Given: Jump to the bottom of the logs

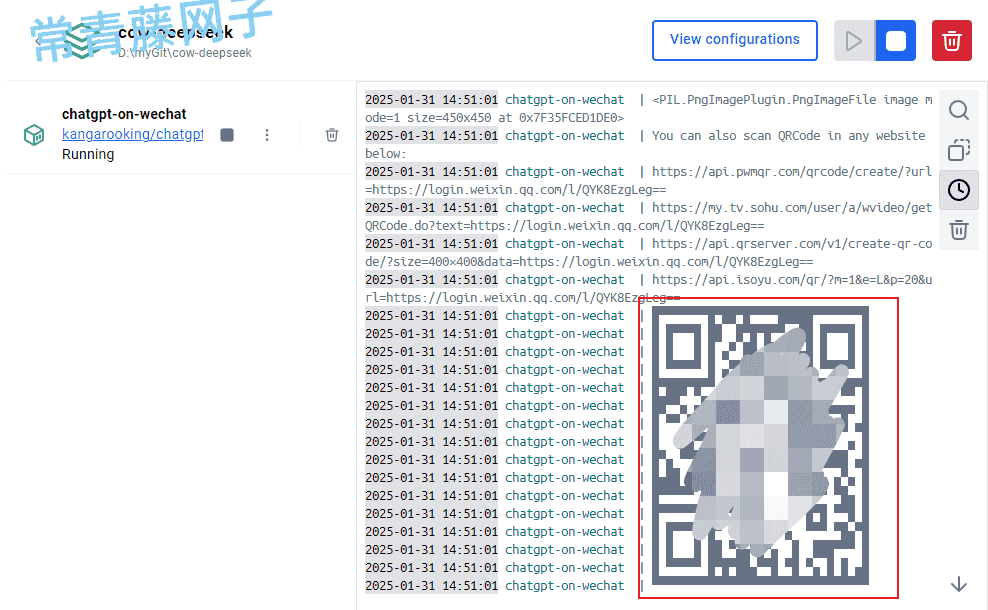Looking at the screenshot, I should point(959,584).
